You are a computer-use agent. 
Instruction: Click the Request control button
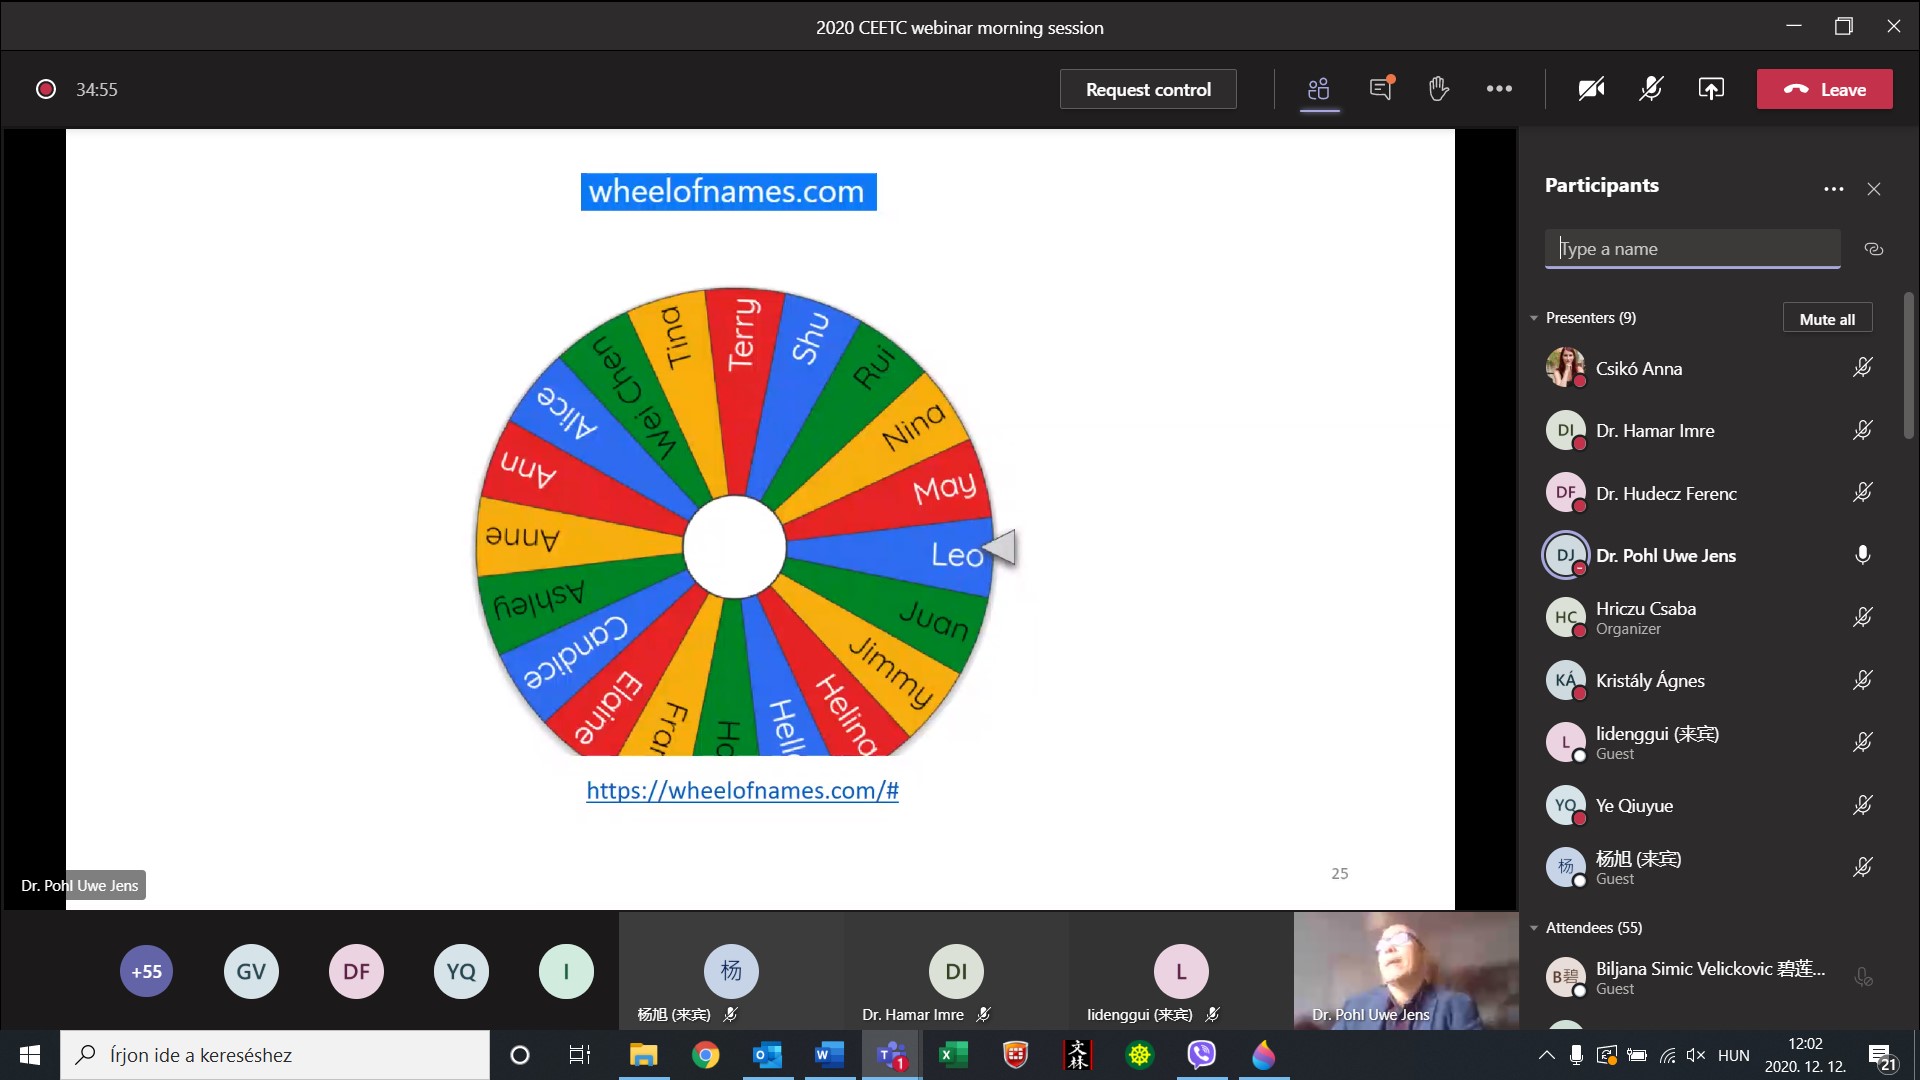point(1148,89)
